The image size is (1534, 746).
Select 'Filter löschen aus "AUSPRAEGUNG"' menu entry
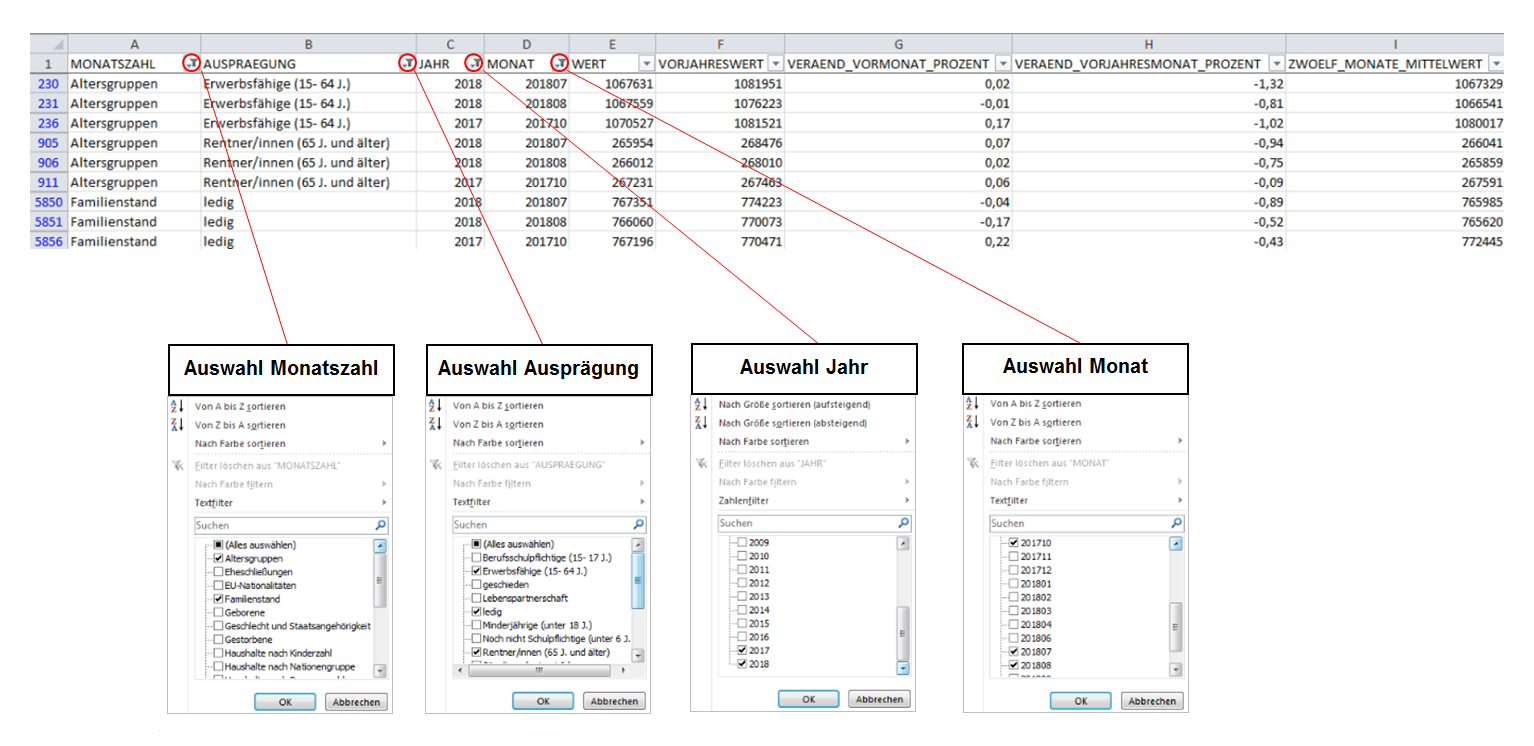click(x=529, y=465)
